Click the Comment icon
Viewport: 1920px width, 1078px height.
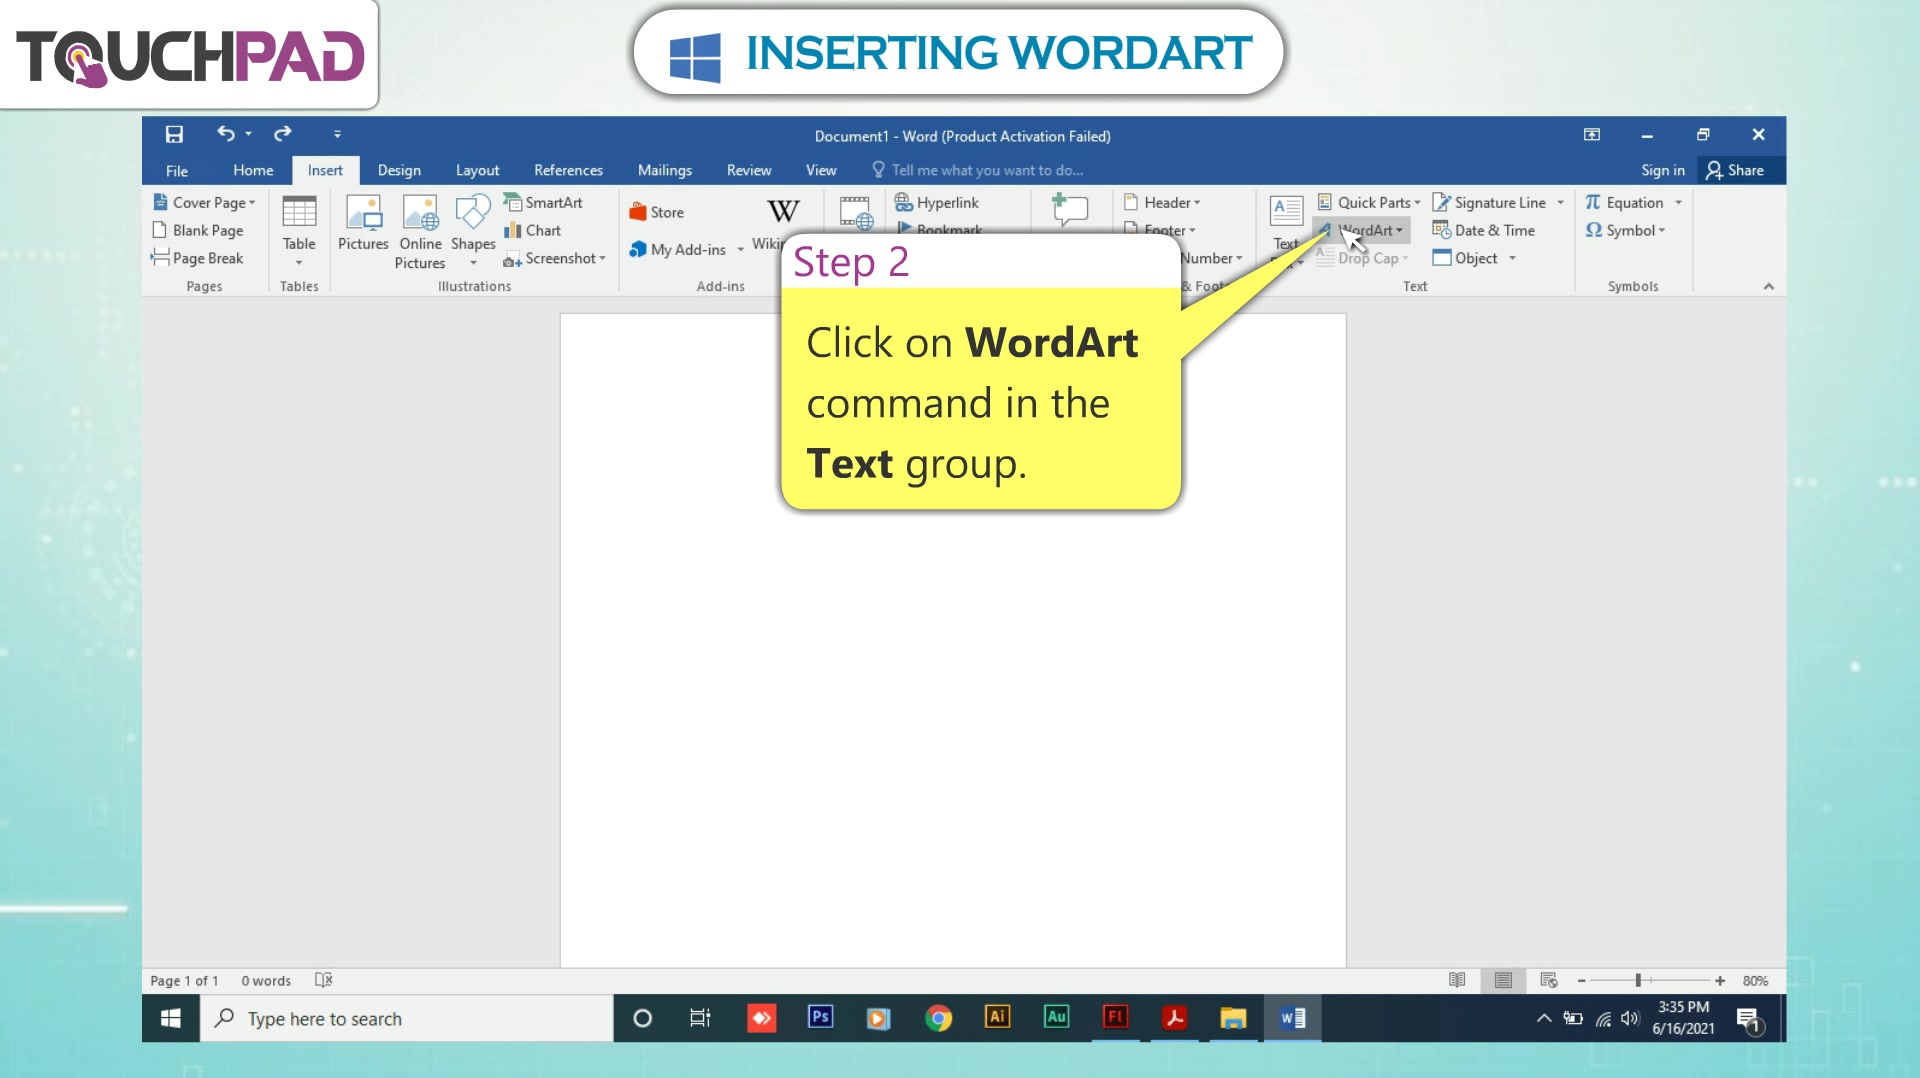coord(1069,209)
